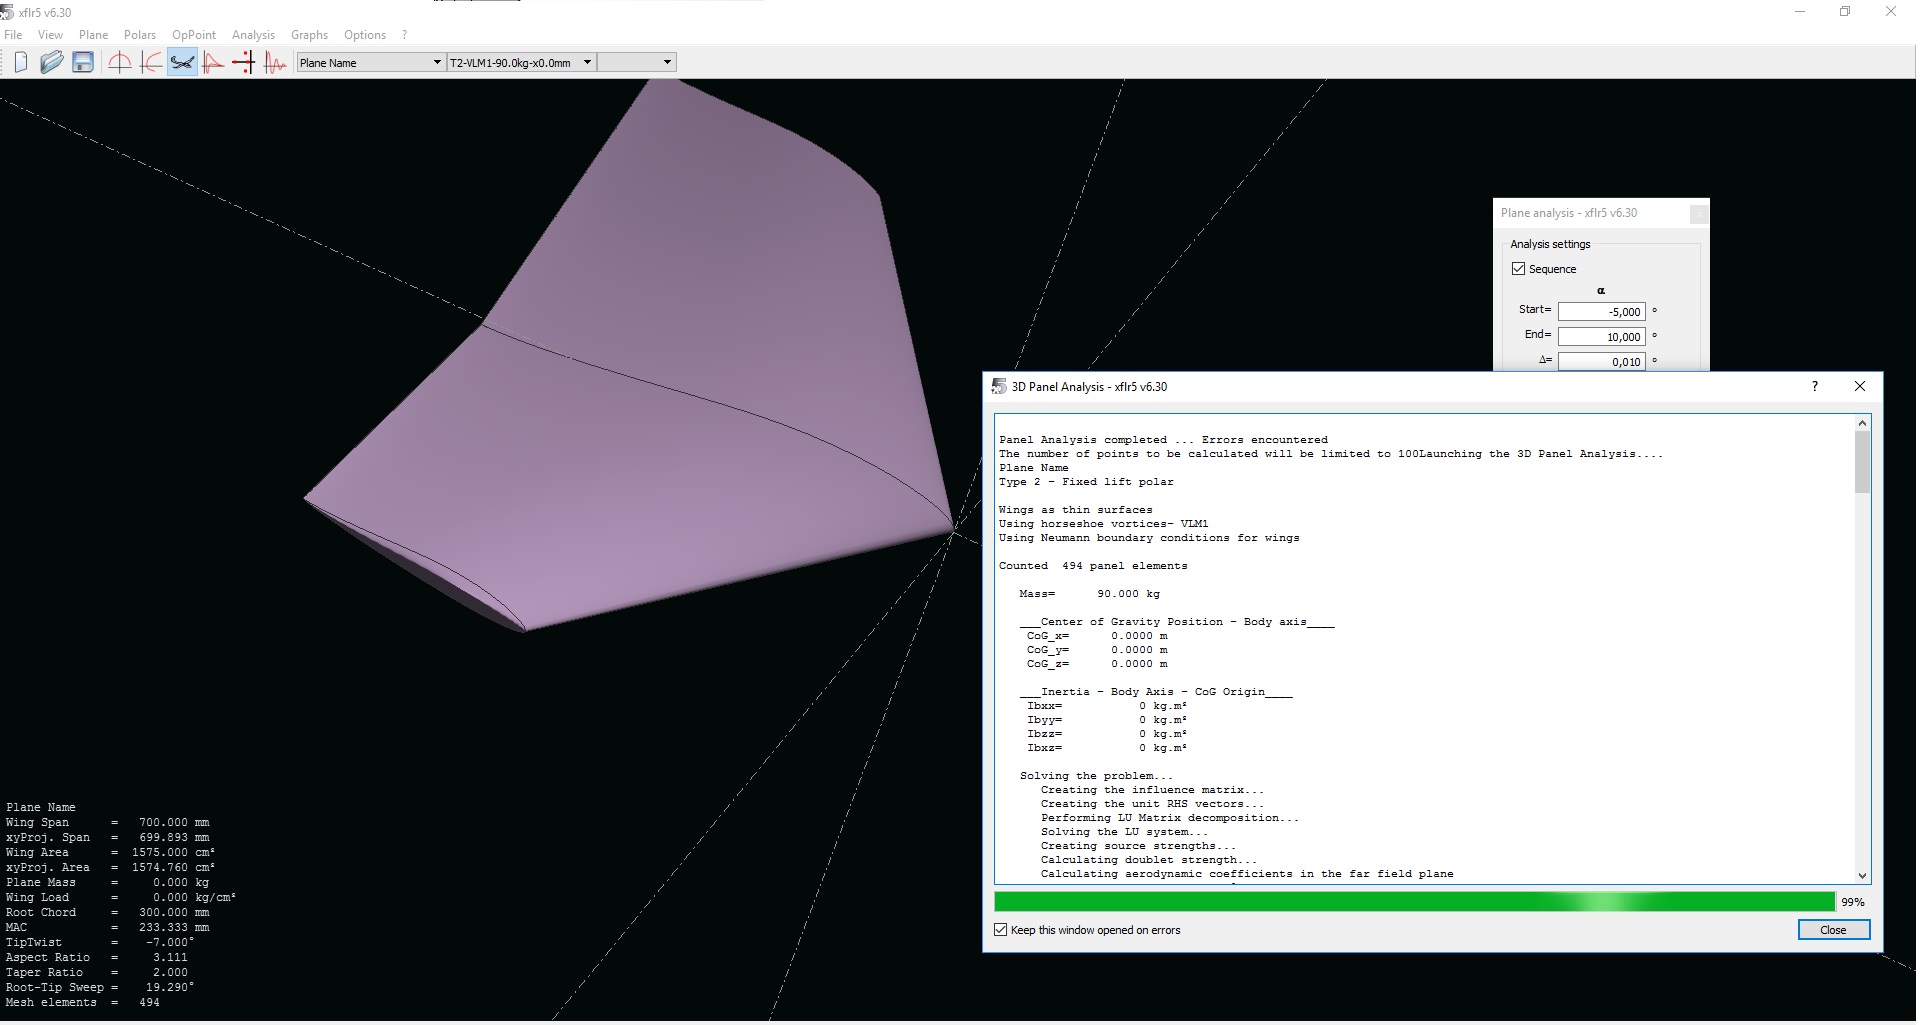Click the New Project icon
Viewport: 1920px width, 1025px height.
21,63
